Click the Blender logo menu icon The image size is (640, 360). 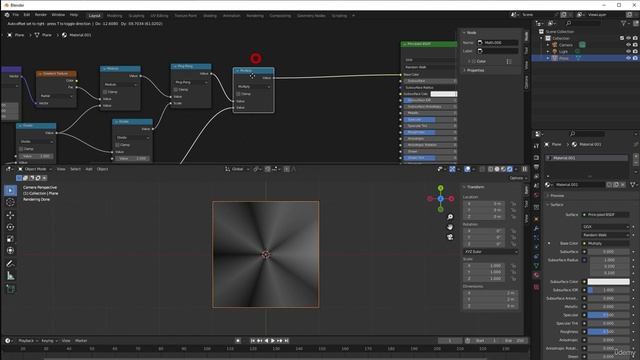[x=7, y=15]
